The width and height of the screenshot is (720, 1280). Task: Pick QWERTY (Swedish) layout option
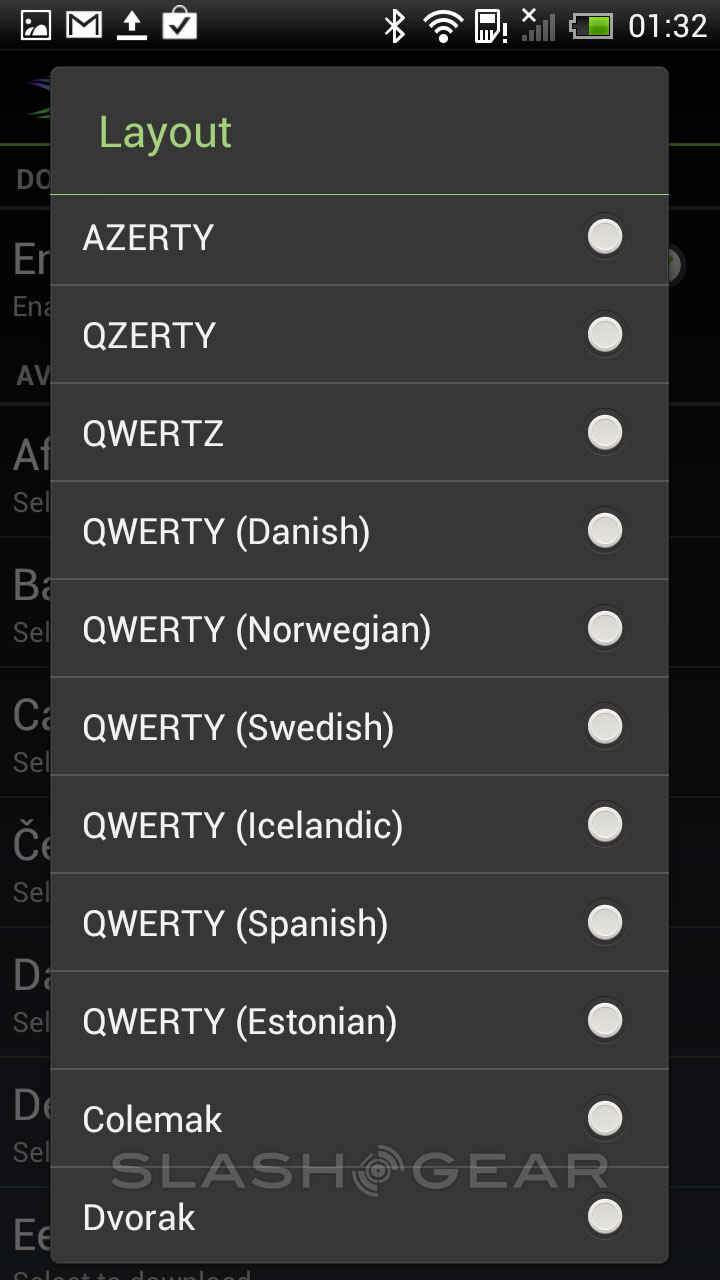[x=239, y=727]
